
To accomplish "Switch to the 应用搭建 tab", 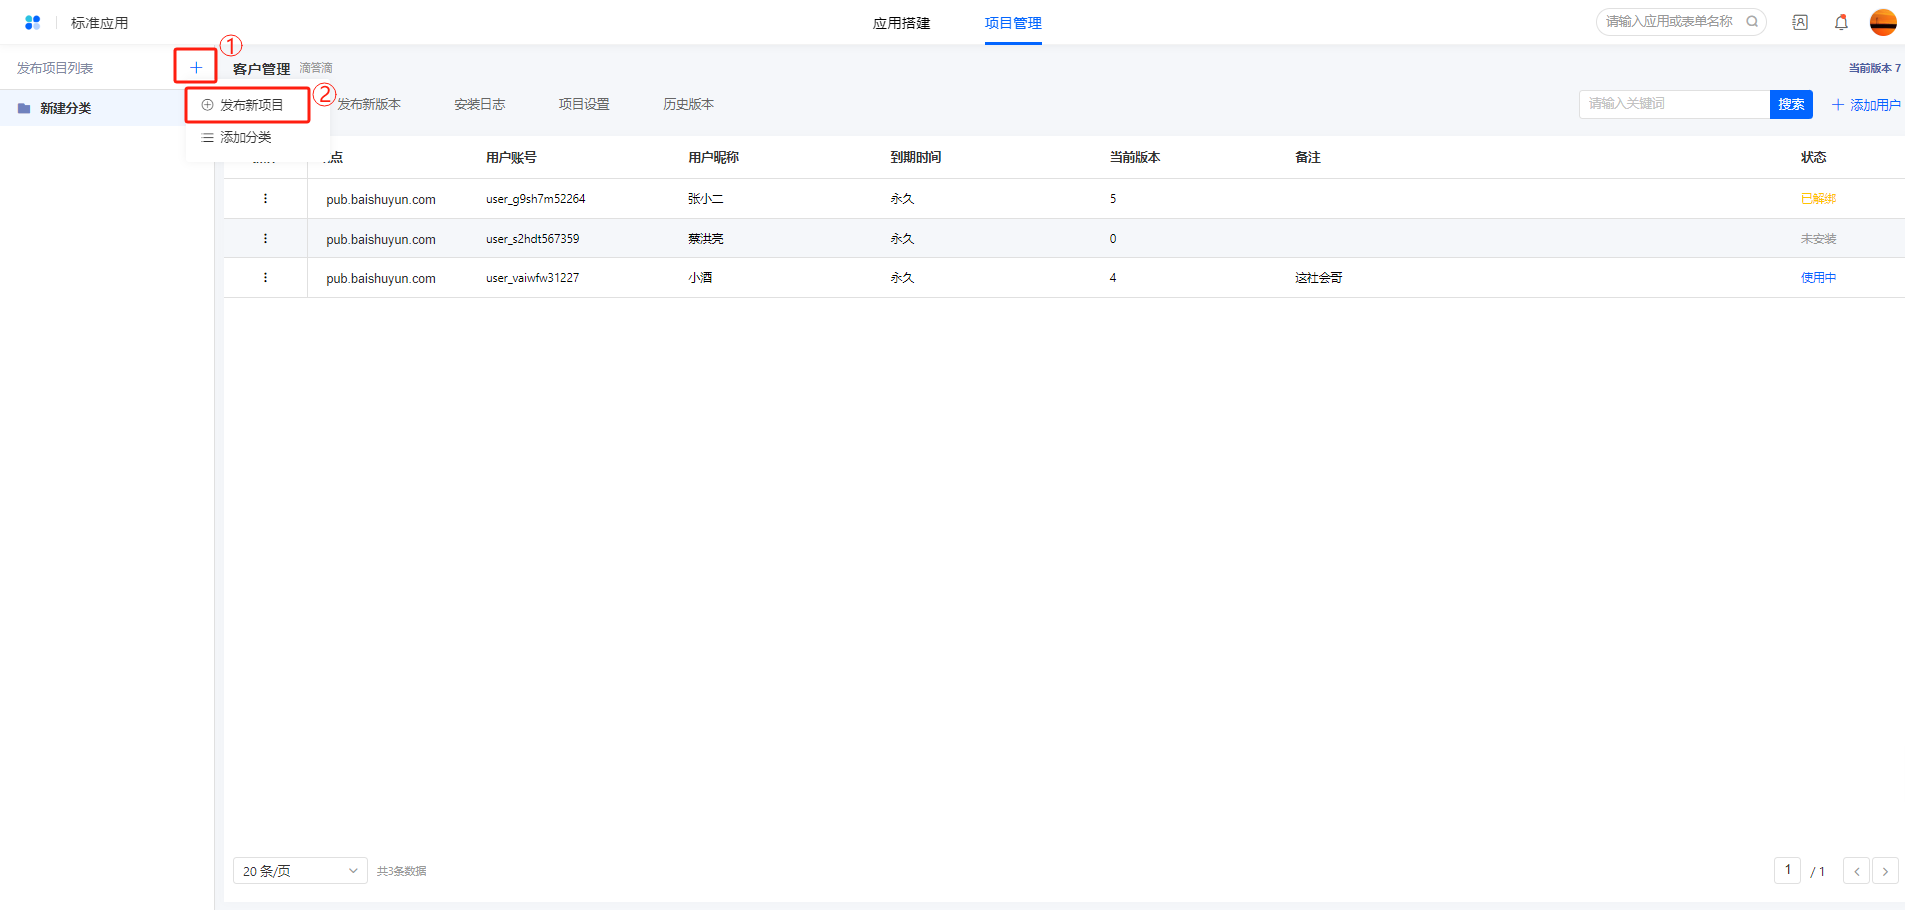I will click(x=901, y=23).
